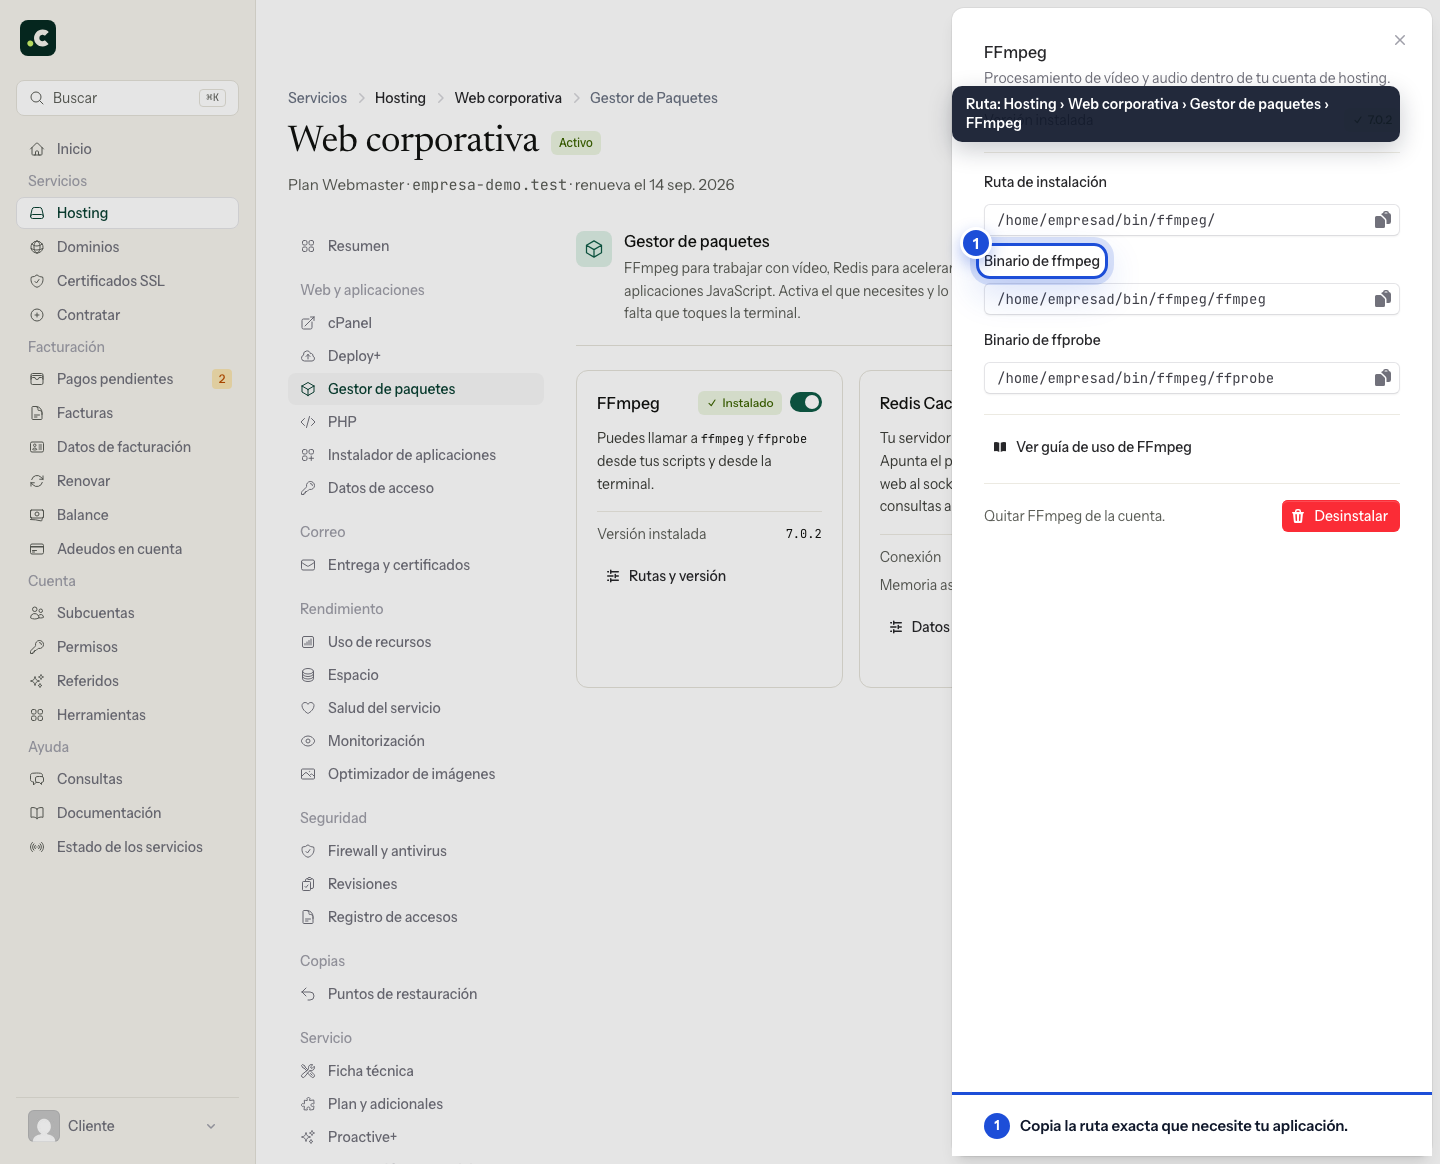This screenshot has width=1440, height=1164.
Task: Open the FFmpeg usage guide link
Action: (1092, 447)
